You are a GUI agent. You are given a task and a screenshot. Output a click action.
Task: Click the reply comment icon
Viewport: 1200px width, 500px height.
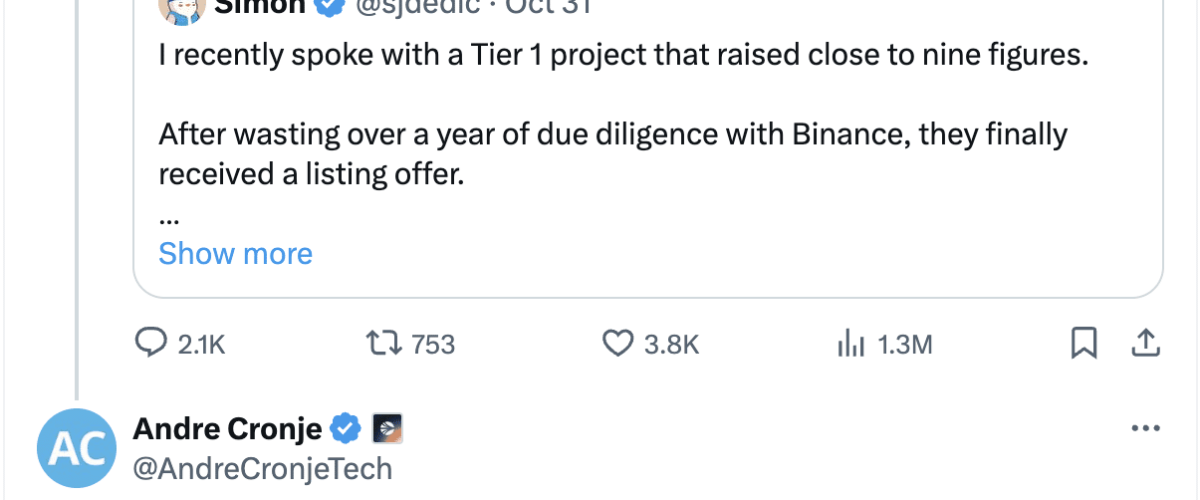150,344
